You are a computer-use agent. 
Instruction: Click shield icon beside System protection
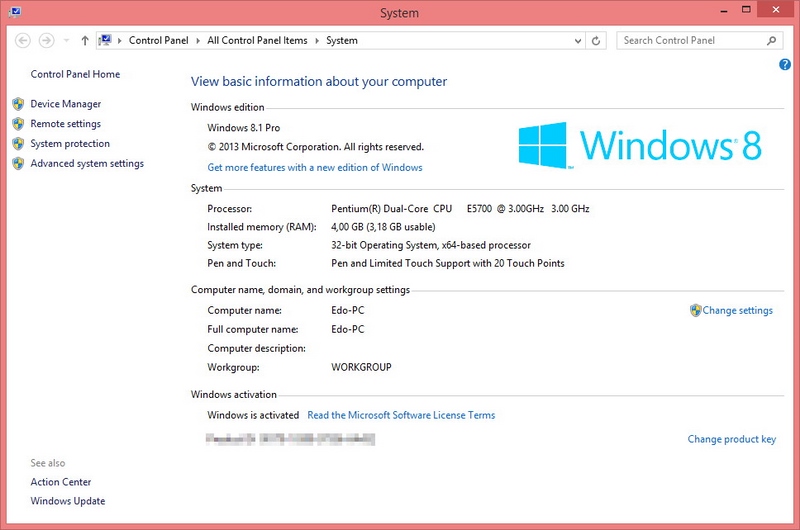tap(18, 144)
